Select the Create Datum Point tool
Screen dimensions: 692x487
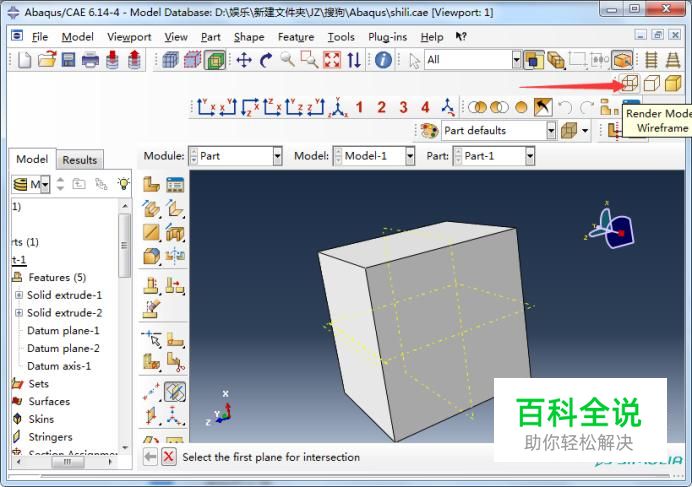pos(151,391)
